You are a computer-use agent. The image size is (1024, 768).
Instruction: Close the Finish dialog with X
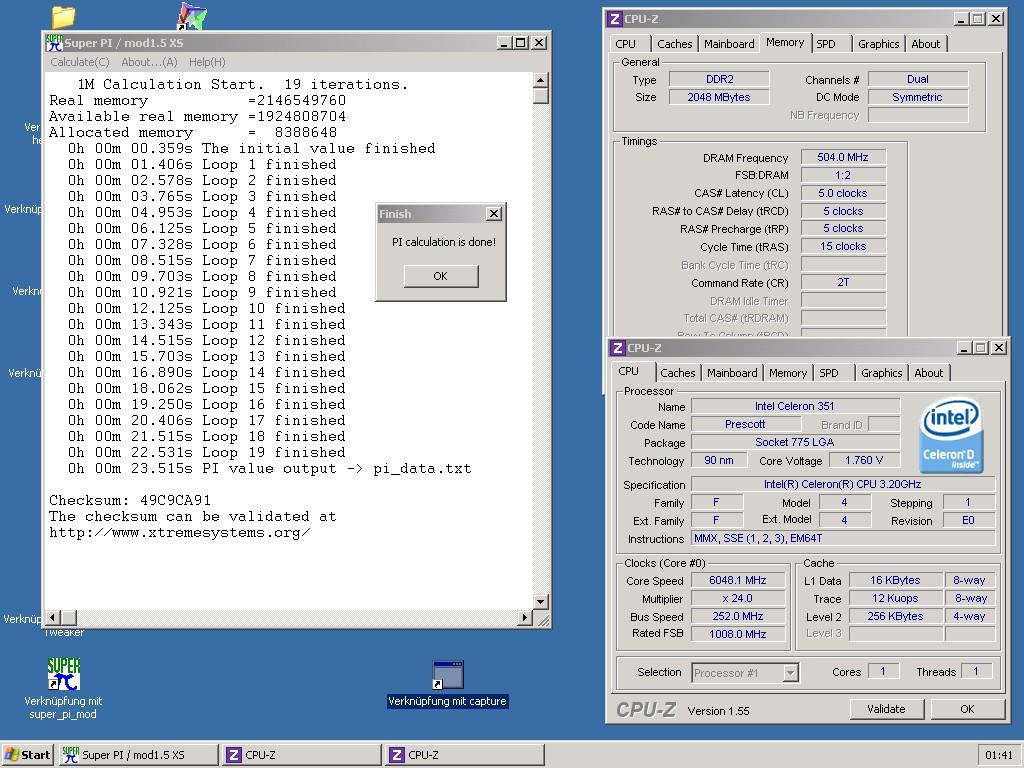pos(494,214)
